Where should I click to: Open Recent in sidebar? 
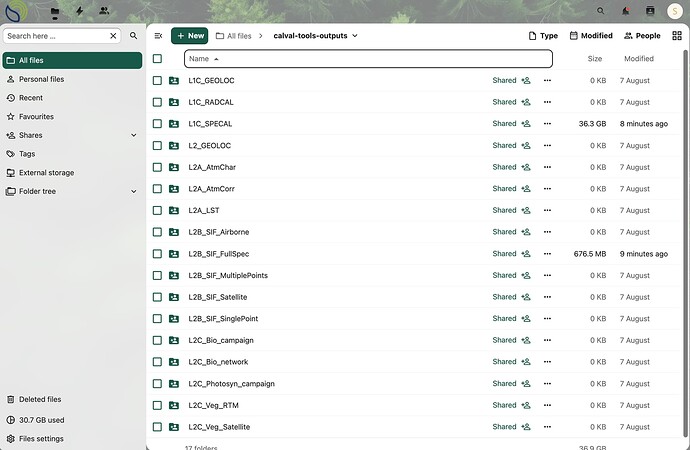coord(72,98)
